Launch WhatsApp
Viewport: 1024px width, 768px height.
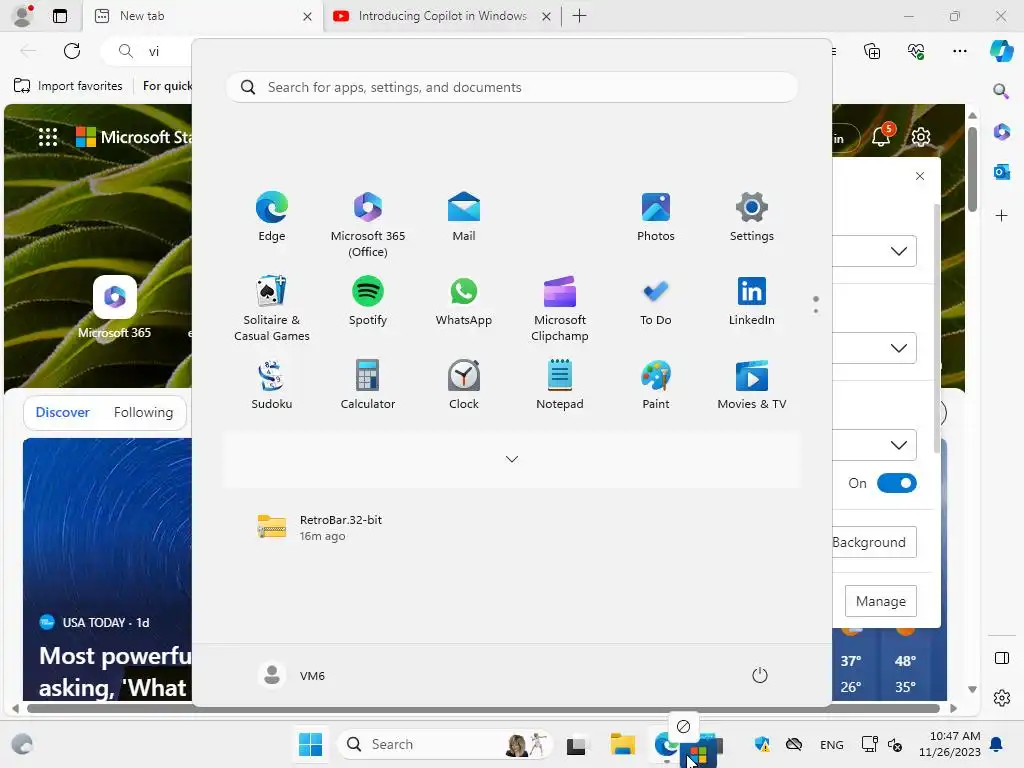point(464,301)
